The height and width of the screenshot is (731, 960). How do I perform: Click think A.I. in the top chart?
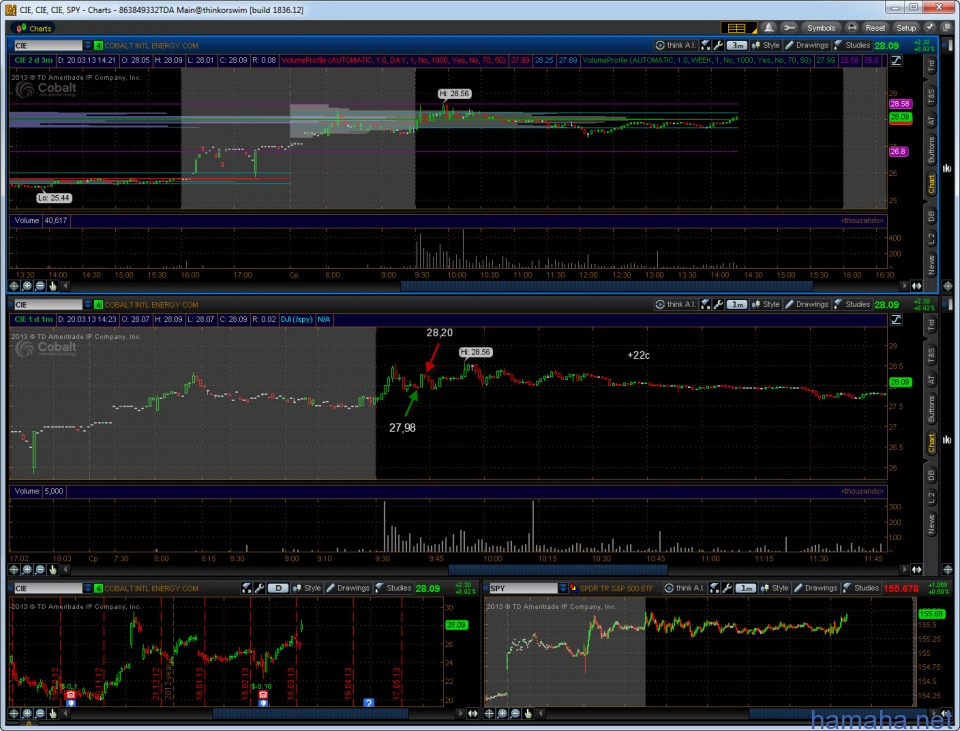[676, 45]
